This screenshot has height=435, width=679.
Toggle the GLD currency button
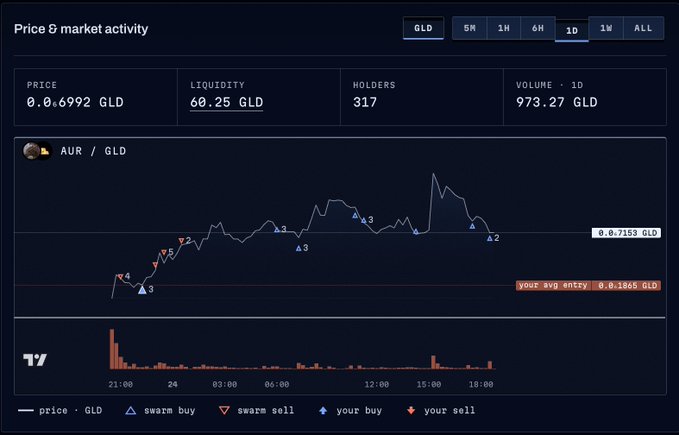tap(423, 29)
